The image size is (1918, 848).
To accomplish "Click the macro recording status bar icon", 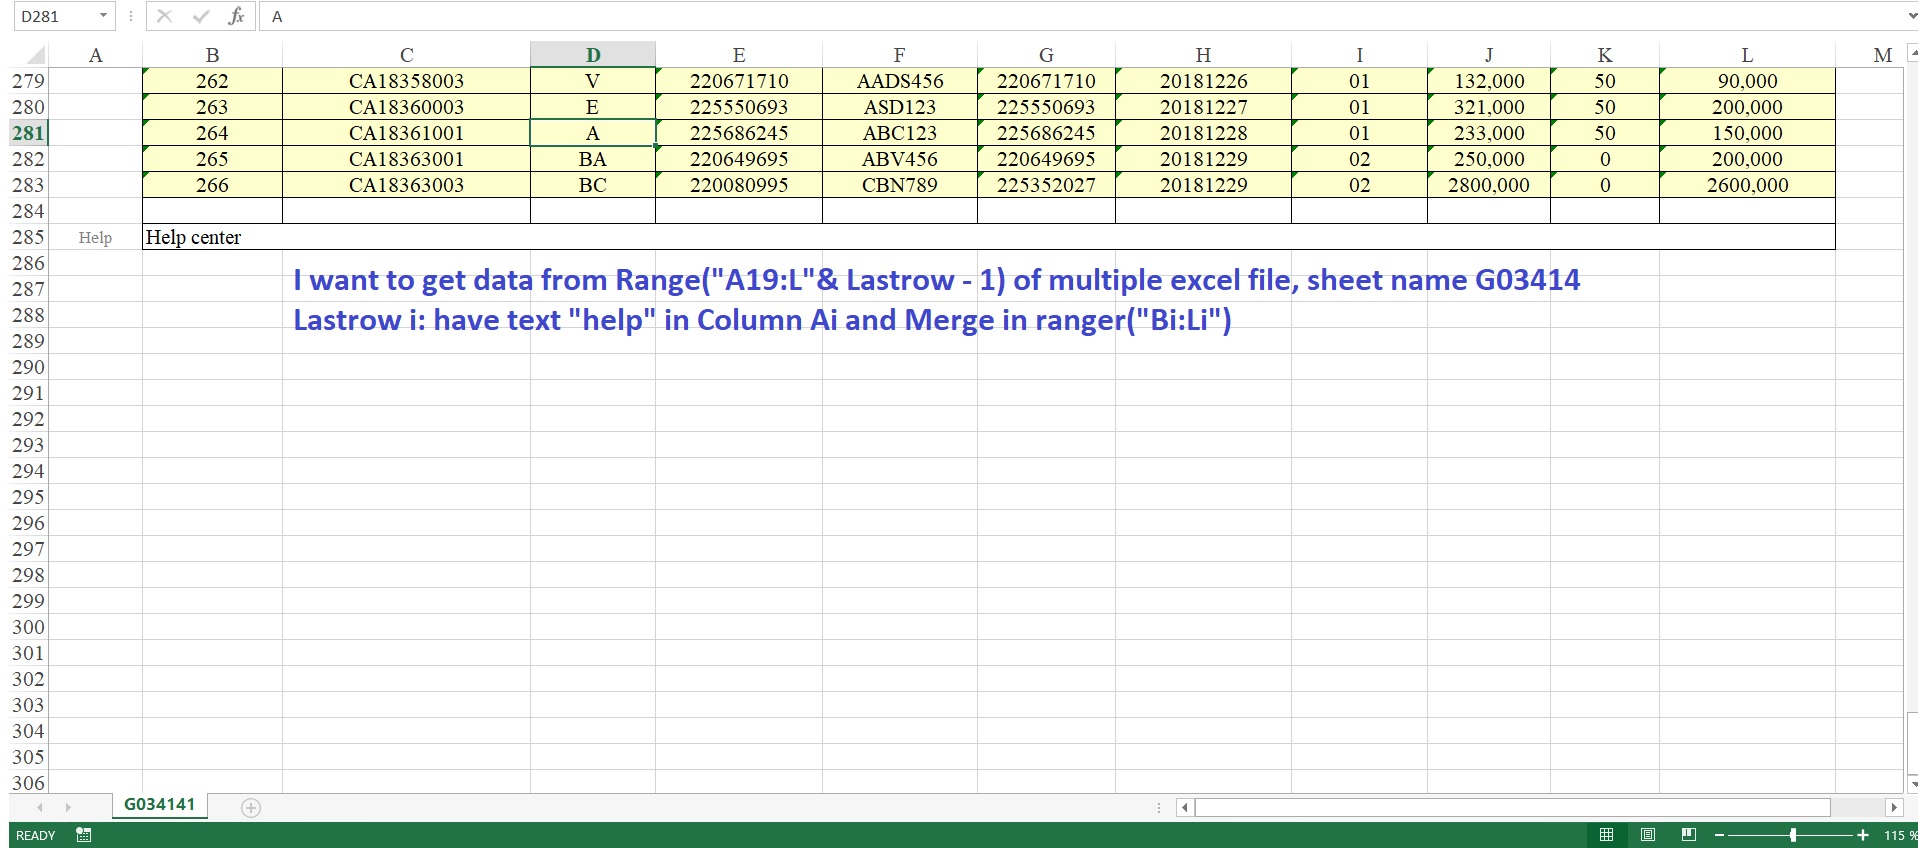I will point(84,835).
